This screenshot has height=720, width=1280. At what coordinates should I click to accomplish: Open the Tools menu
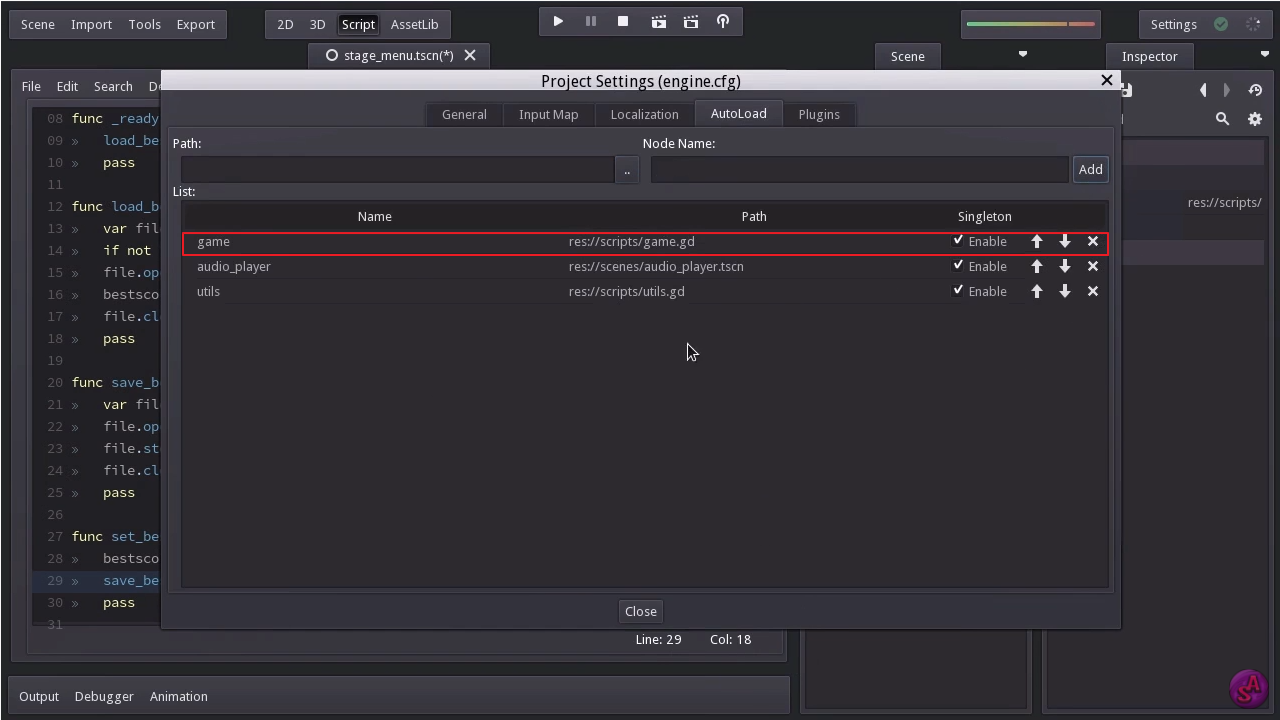[144, 24]
